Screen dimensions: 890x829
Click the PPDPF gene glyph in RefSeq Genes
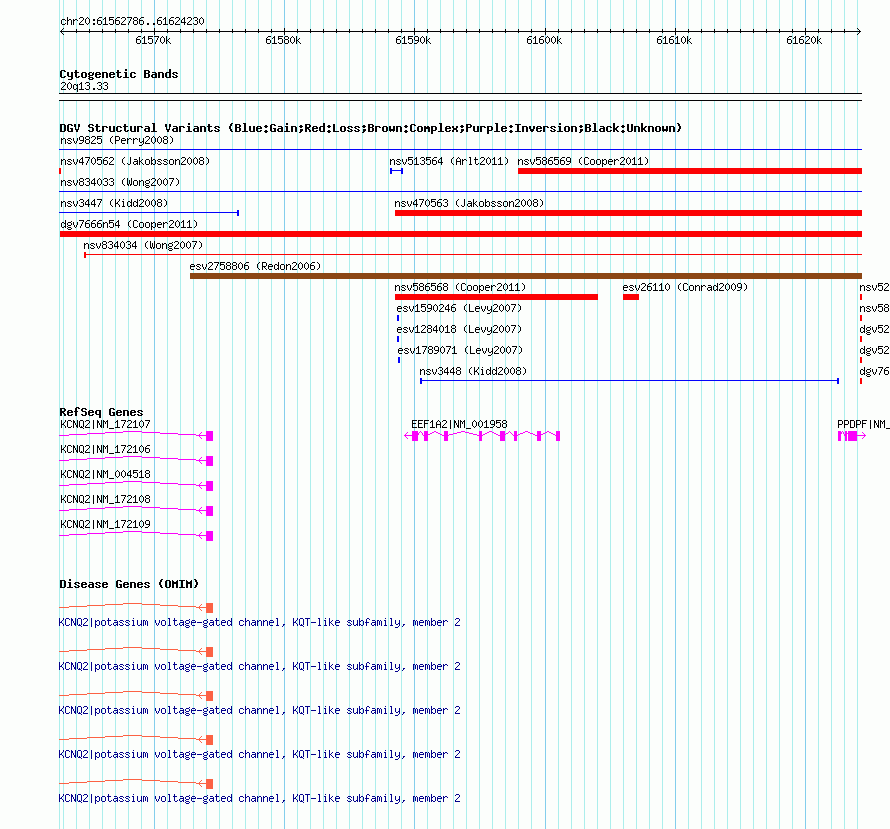[x=851, y=436]
